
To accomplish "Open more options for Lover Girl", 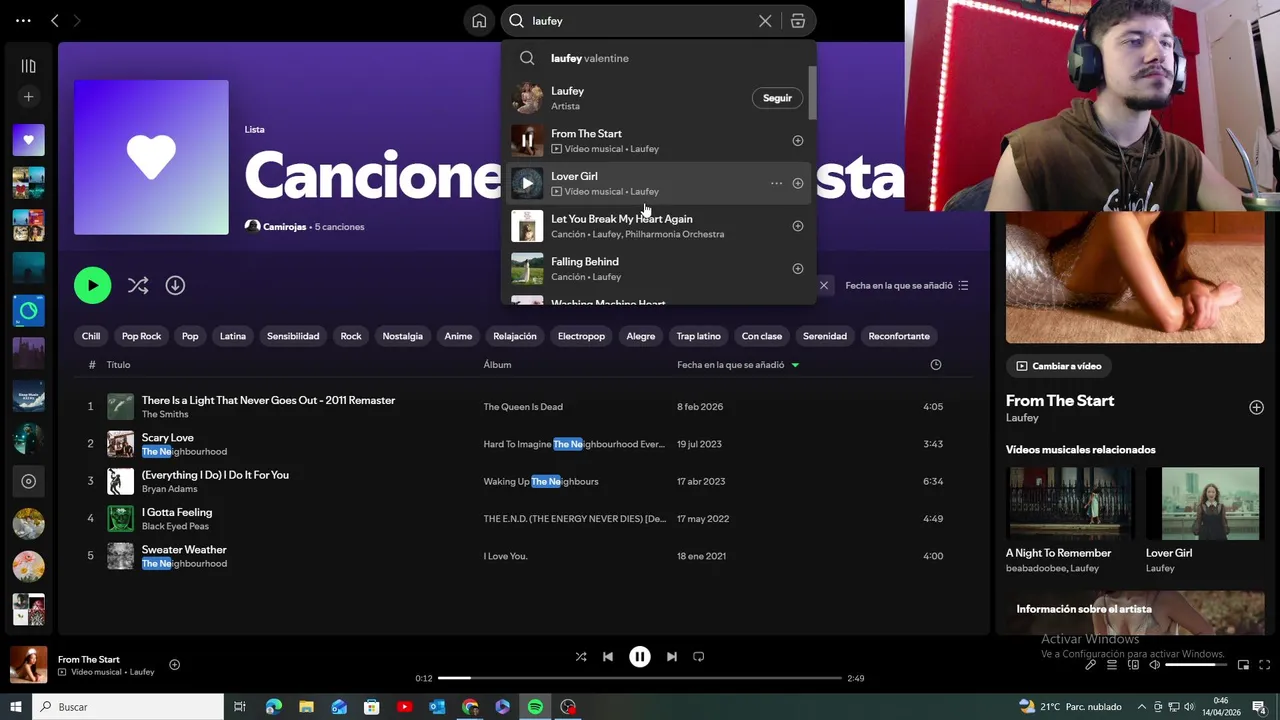I will point(776,183).
